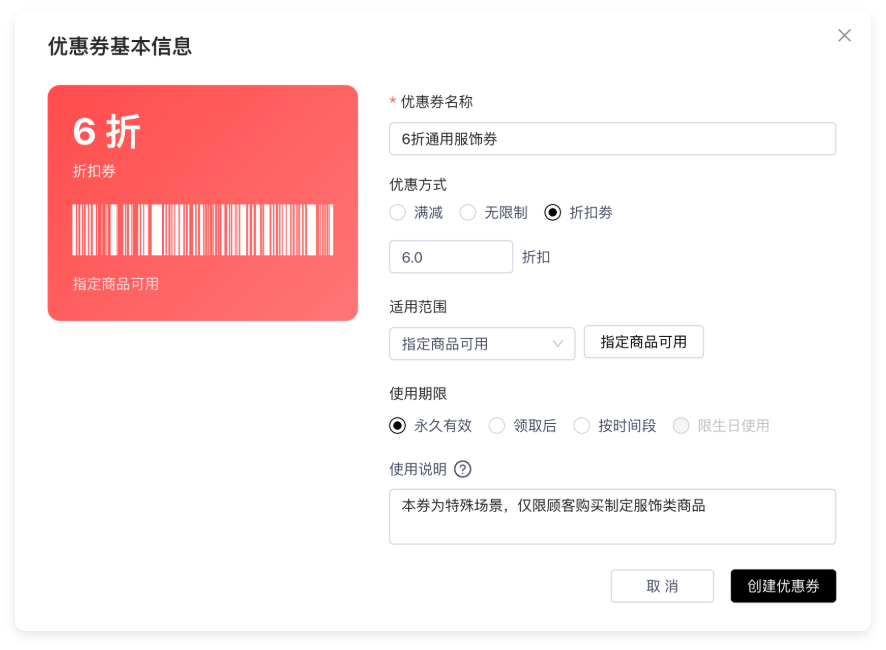
Task: Click the 6.0 discount value field
Action: pyautogui.click(x=450, y=257)
